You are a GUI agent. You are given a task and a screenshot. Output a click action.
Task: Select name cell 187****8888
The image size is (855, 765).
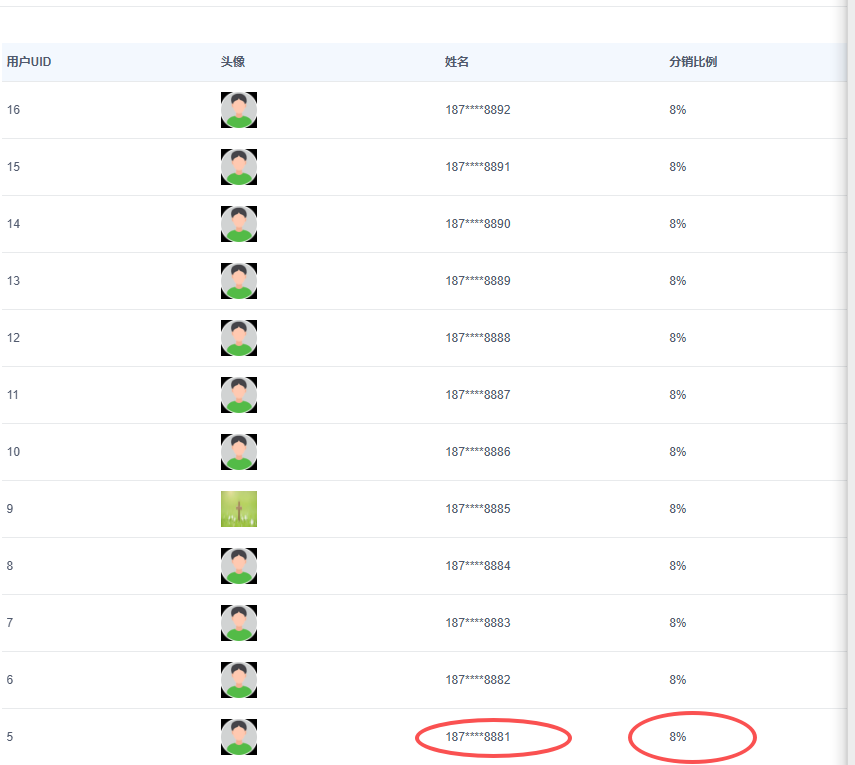(x=478, y=338)
